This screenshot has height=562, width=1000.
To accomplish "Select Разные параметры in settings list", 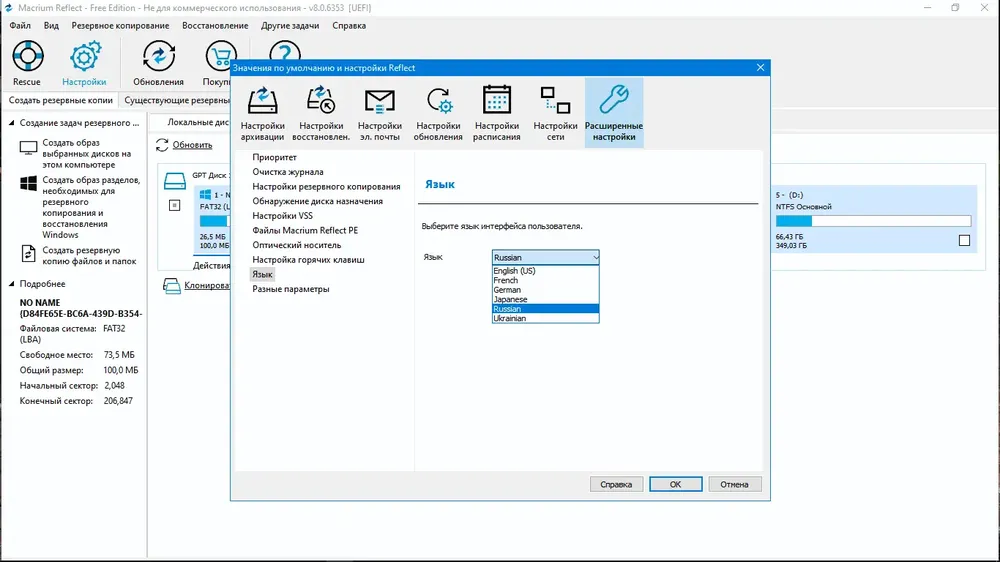I will click(x=291, y=289).
